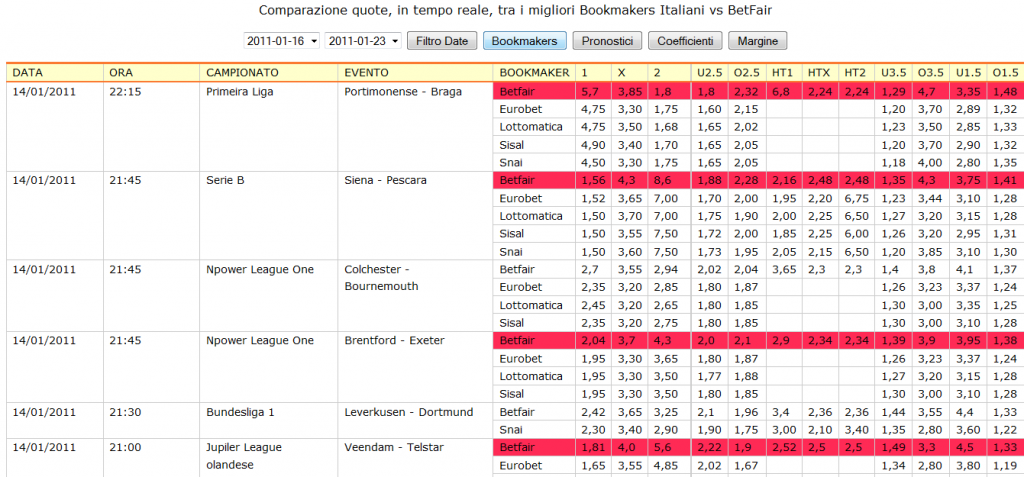Viewport: 1024px width, 477px height.
Task: Click the 6,75 HT2 odds from Eurobet
Action: pos(856,198)
